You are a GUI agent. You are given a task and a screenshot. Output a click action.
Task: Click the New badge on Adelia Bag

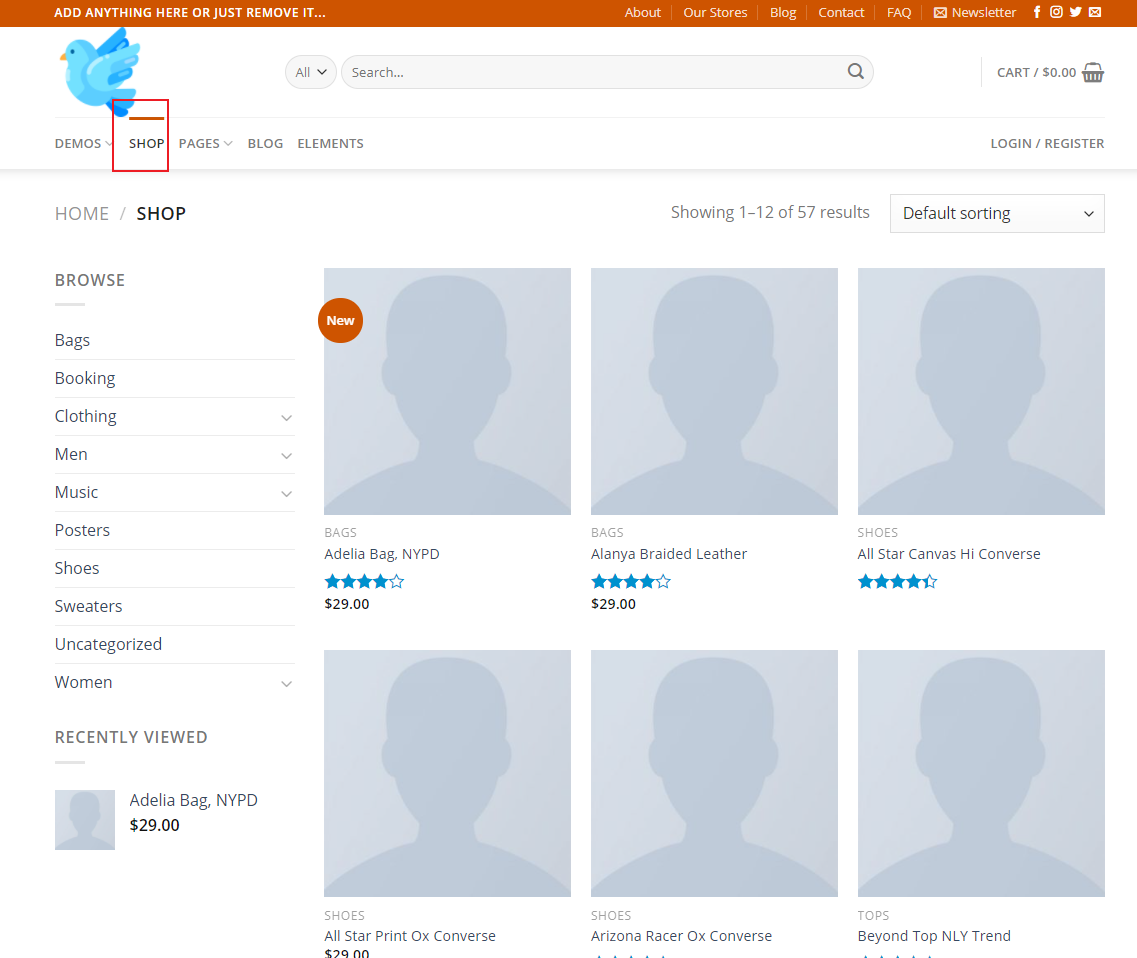(340, 320)
